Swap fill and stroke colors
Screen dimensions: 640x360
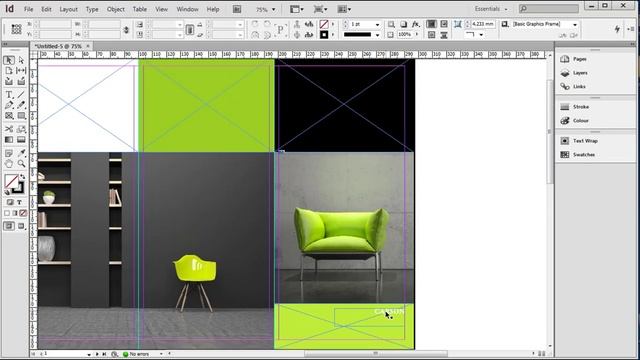22,177
